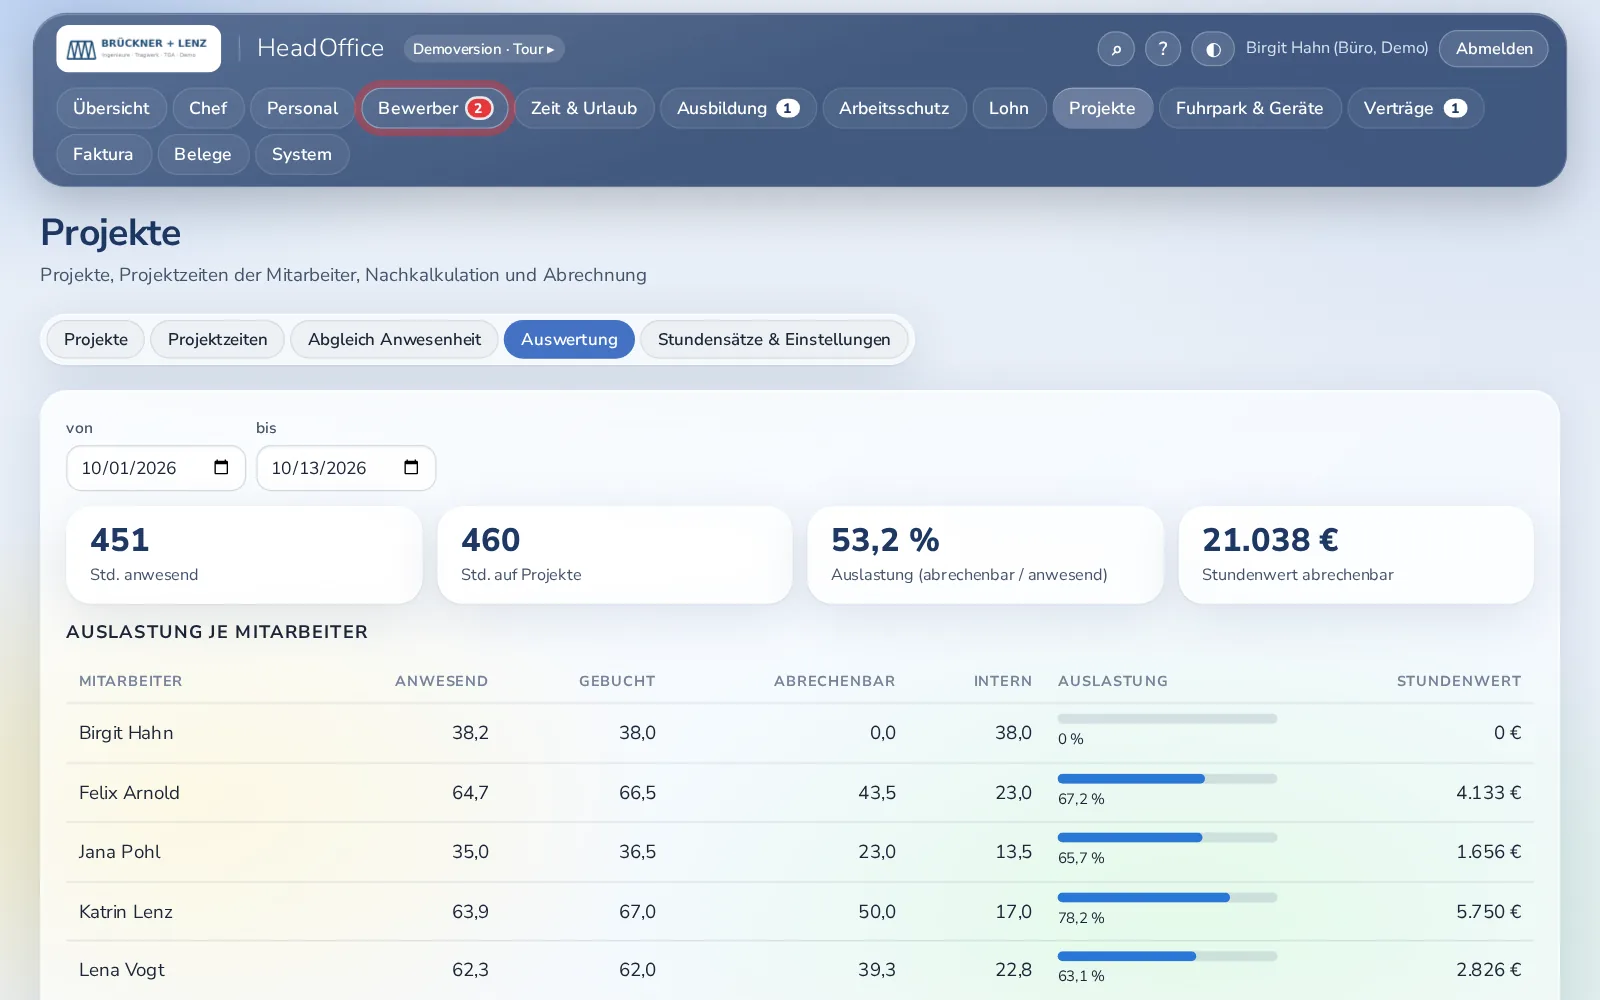The height and width of the screenshot is (1000, 1600).
Task: Open System module
Action: tap(302, 154)
